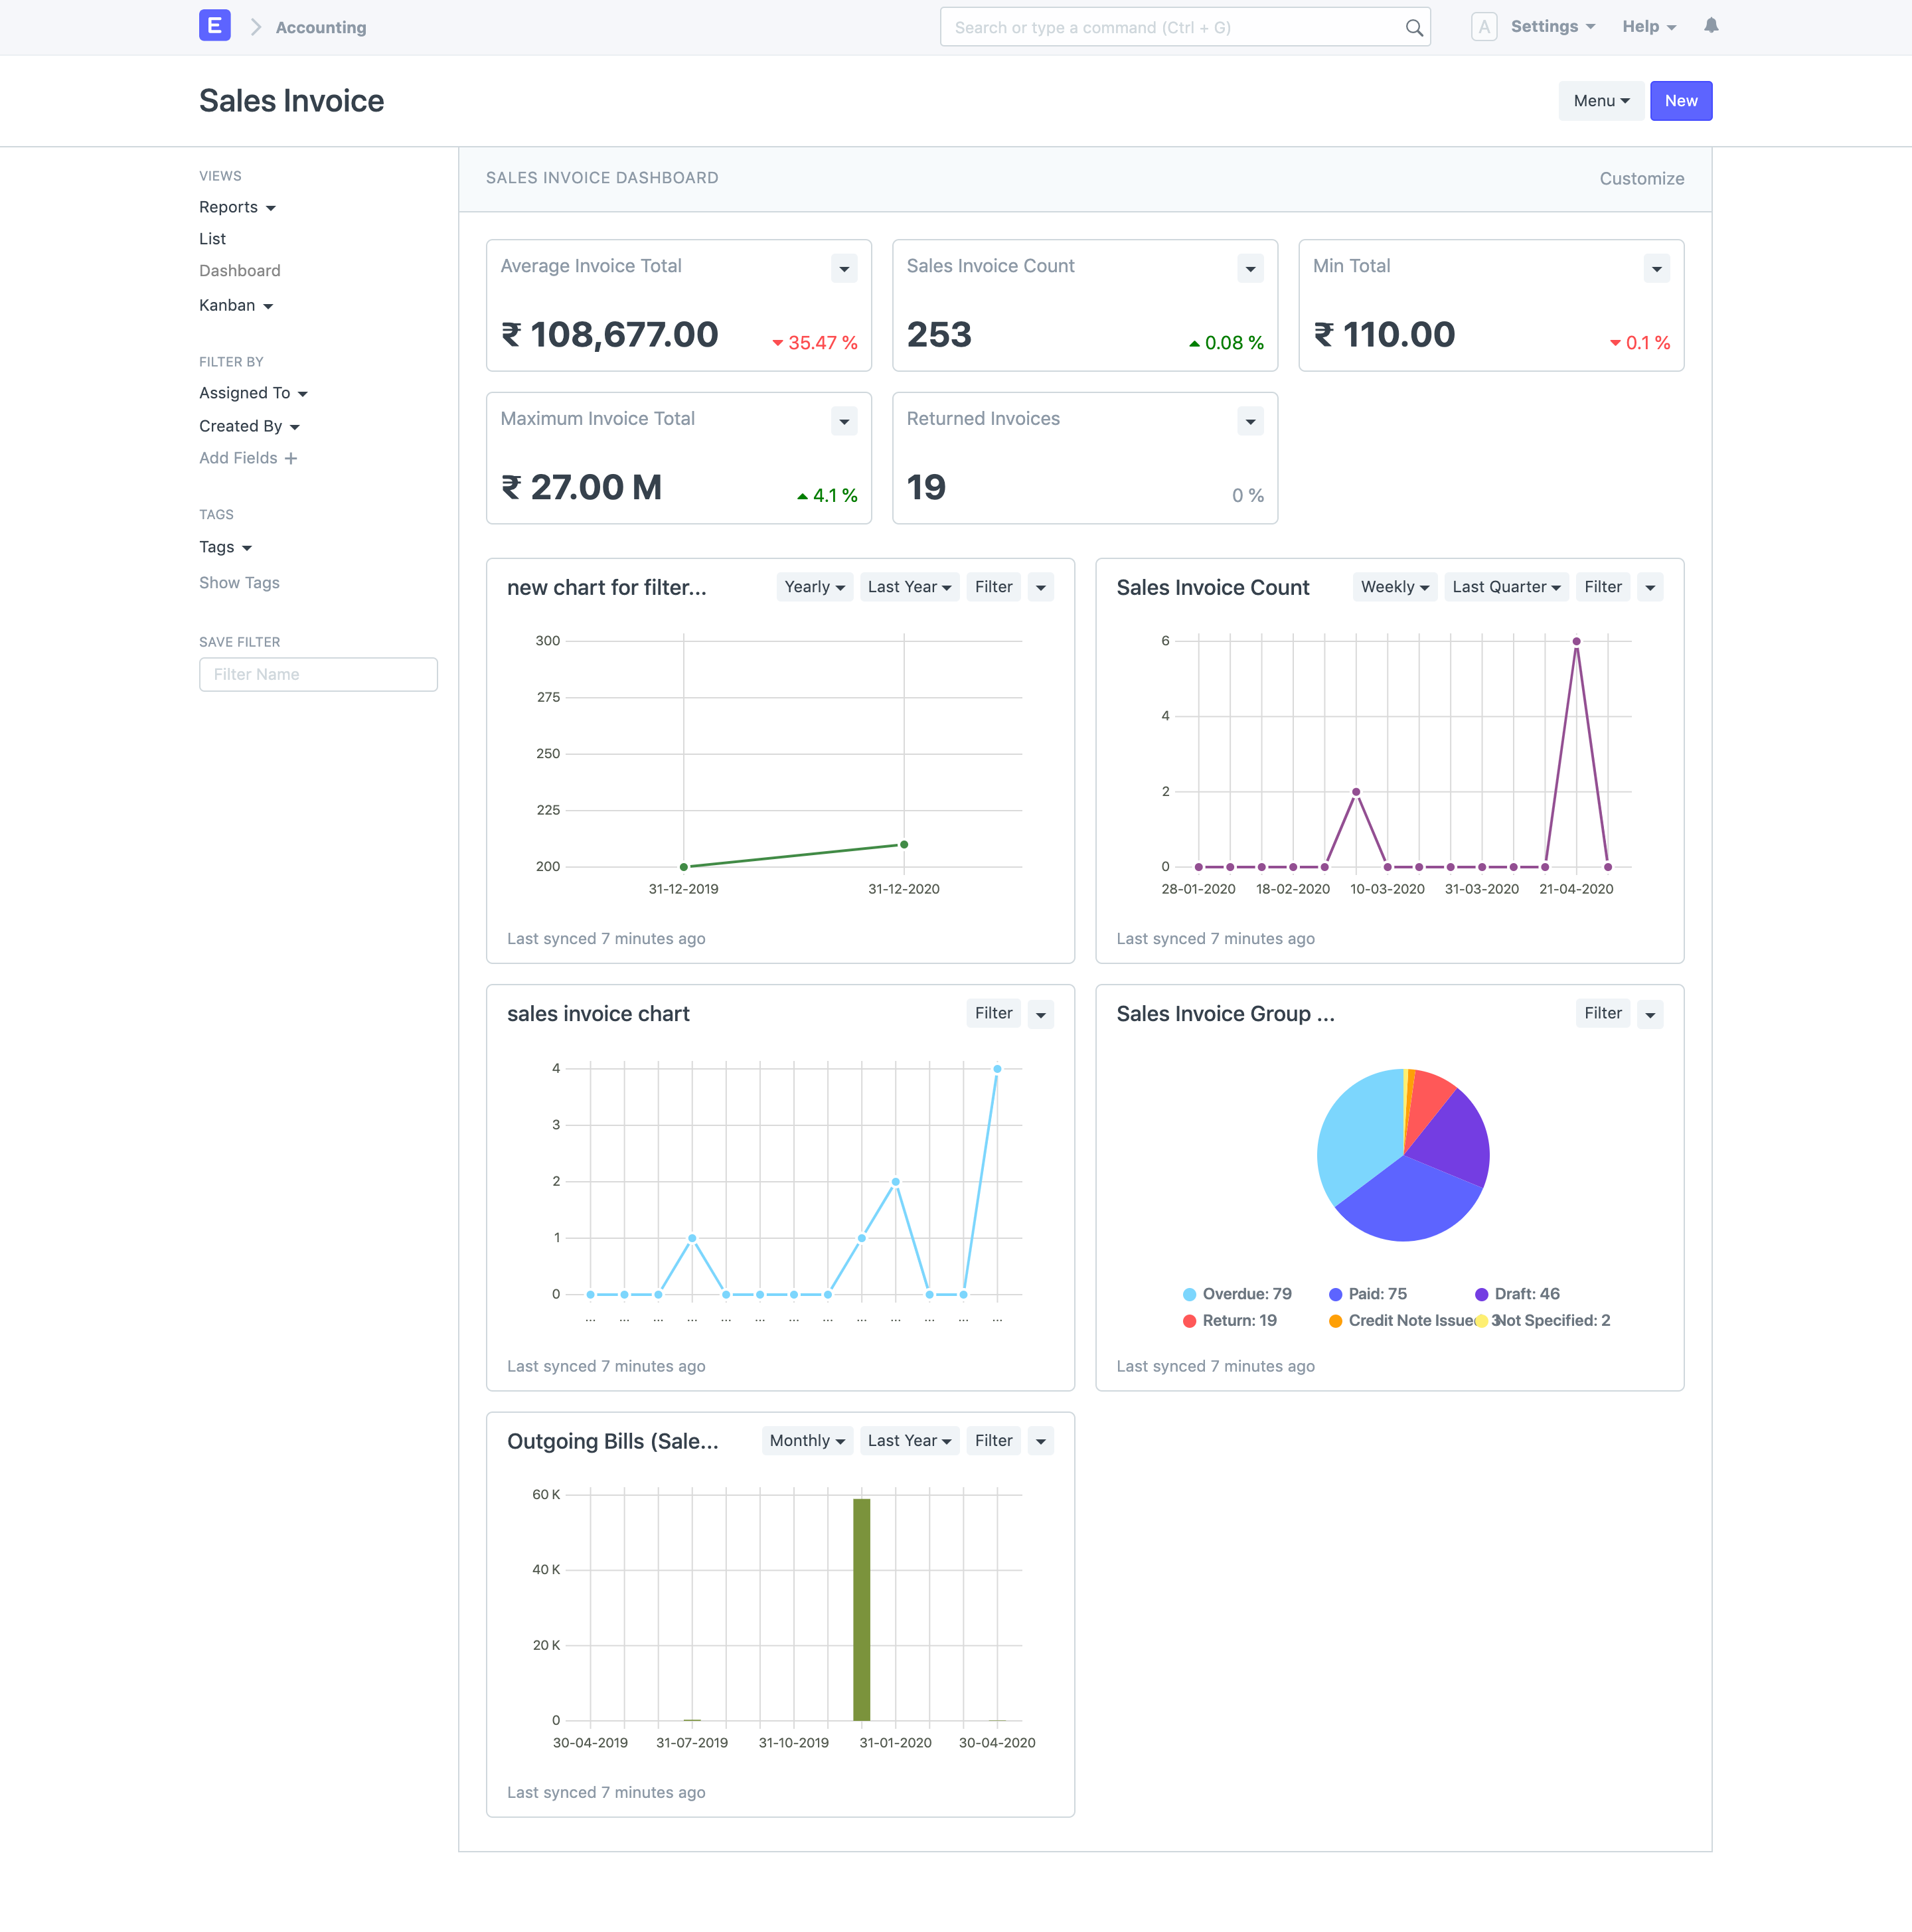Open the options arrow on Returned Invoices card
Viewport: 1912px width, 1932px height.
click(x=1250, y=422)
